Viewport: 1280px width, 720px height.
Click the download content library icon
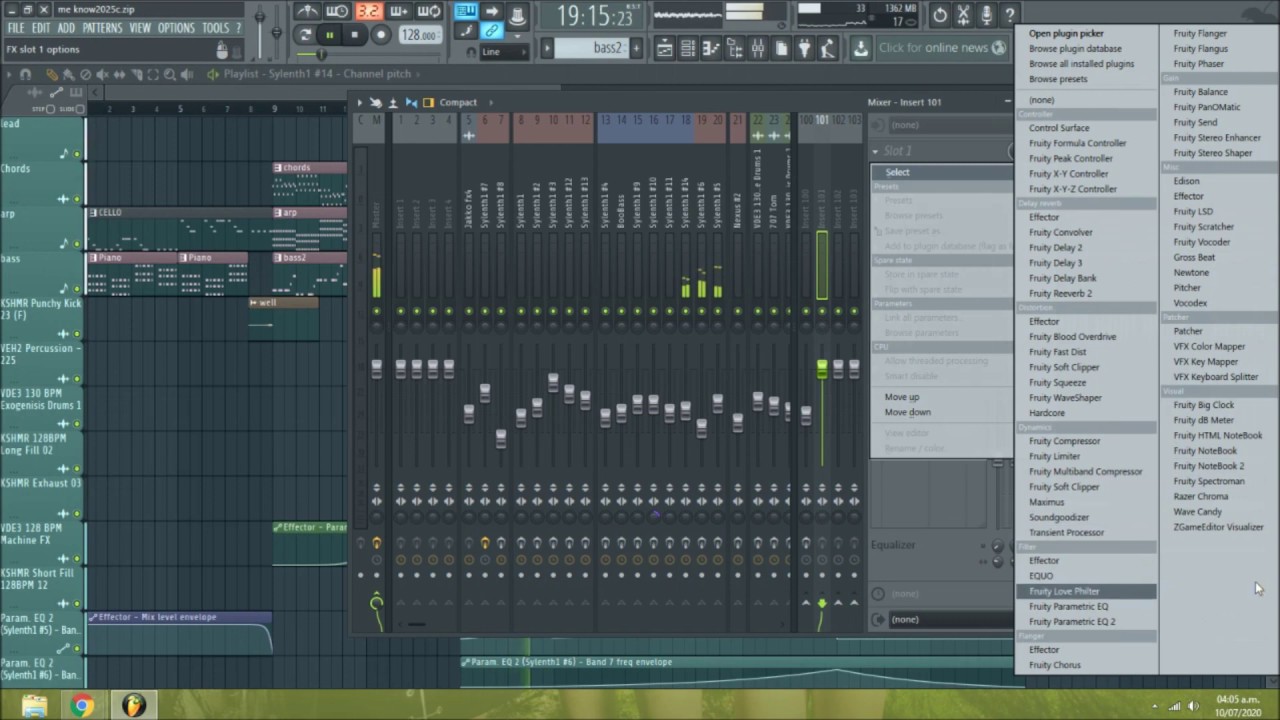(x=860, y=48)
